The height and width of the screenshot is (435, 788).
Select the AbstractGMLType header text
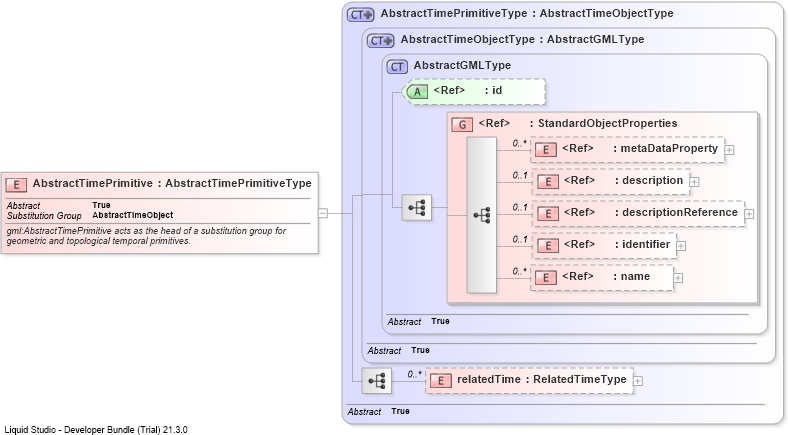(x=462, y=65)
